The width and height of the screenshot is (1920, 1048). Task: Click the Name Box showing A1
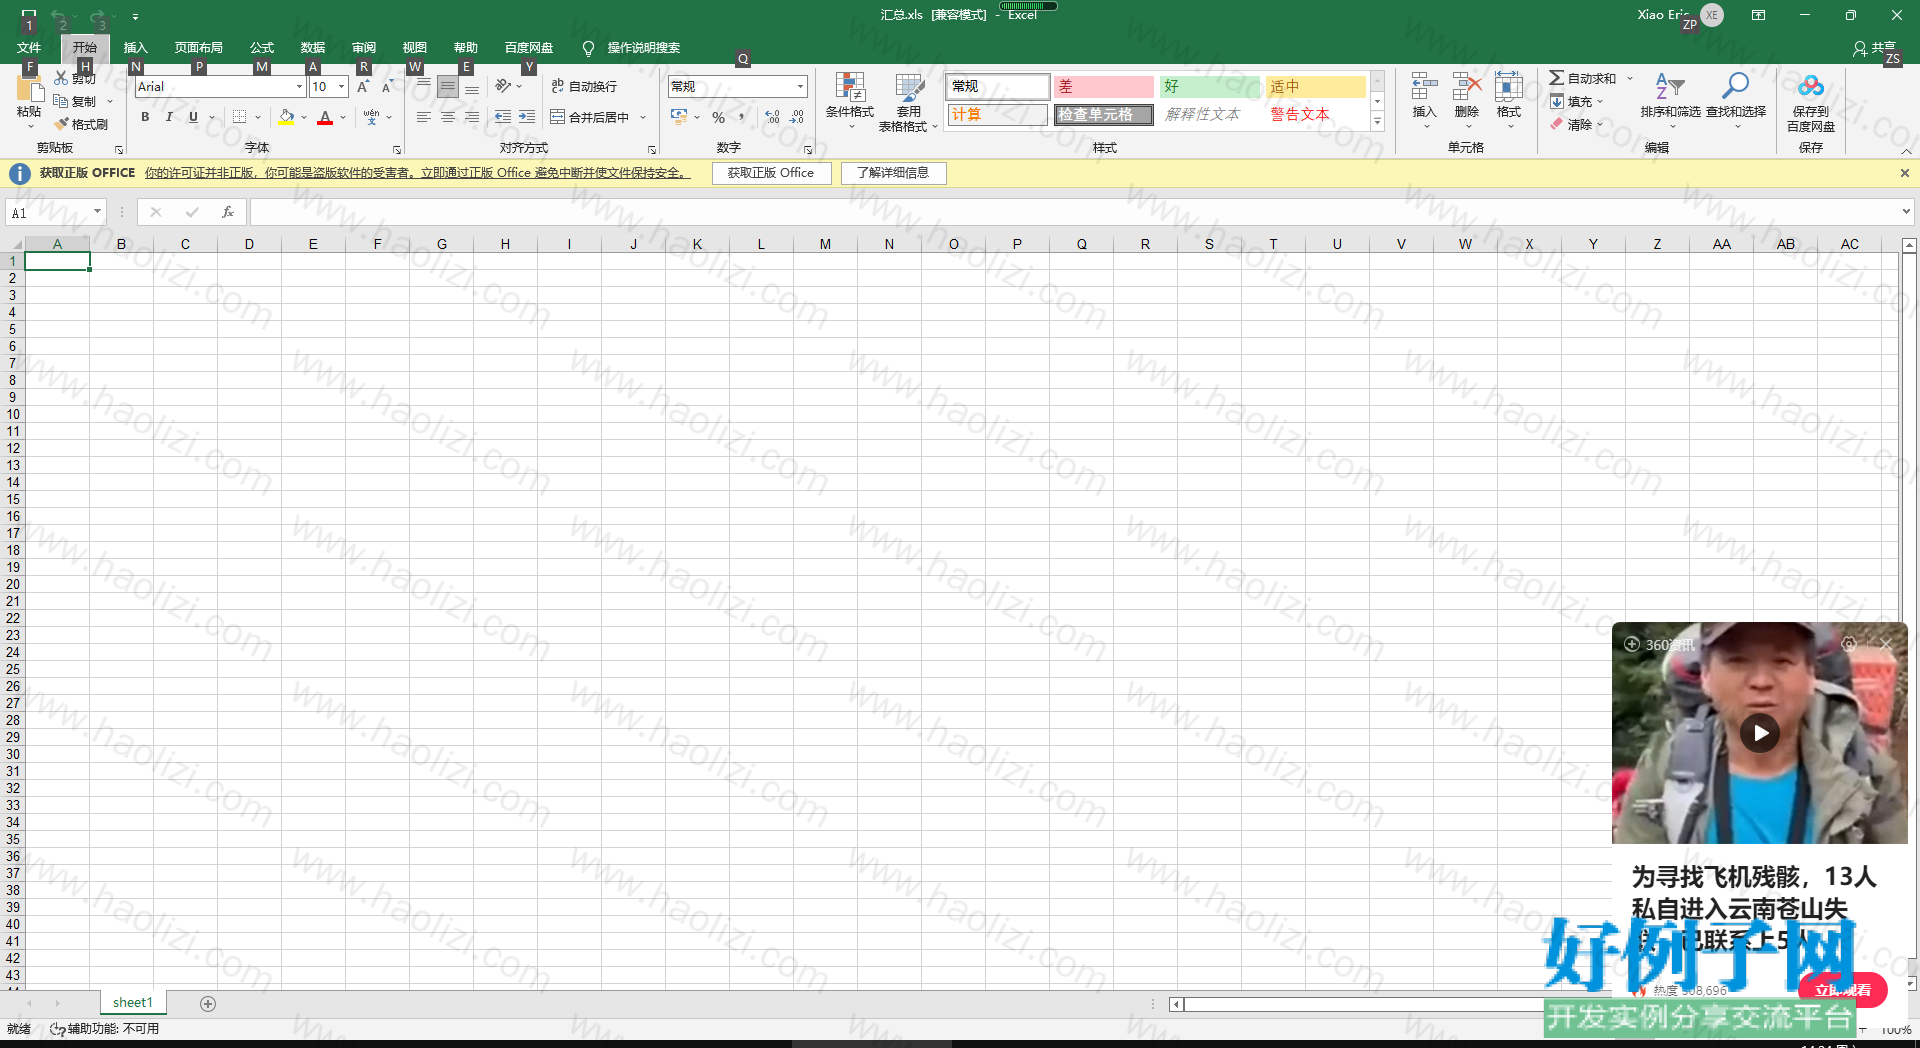[x=55, y=212]
